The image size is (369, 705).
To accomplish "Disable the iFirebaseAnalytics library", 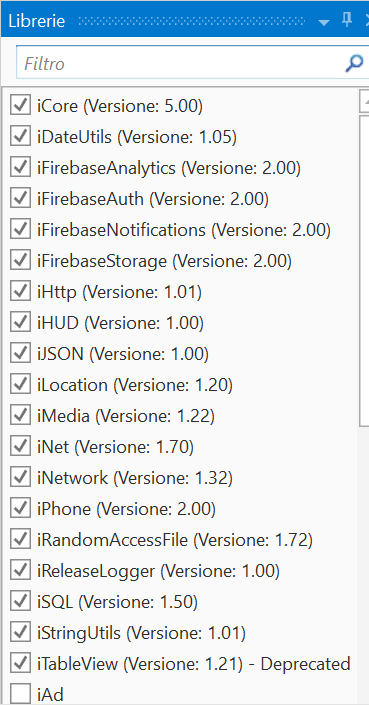I will coord(20,168).
